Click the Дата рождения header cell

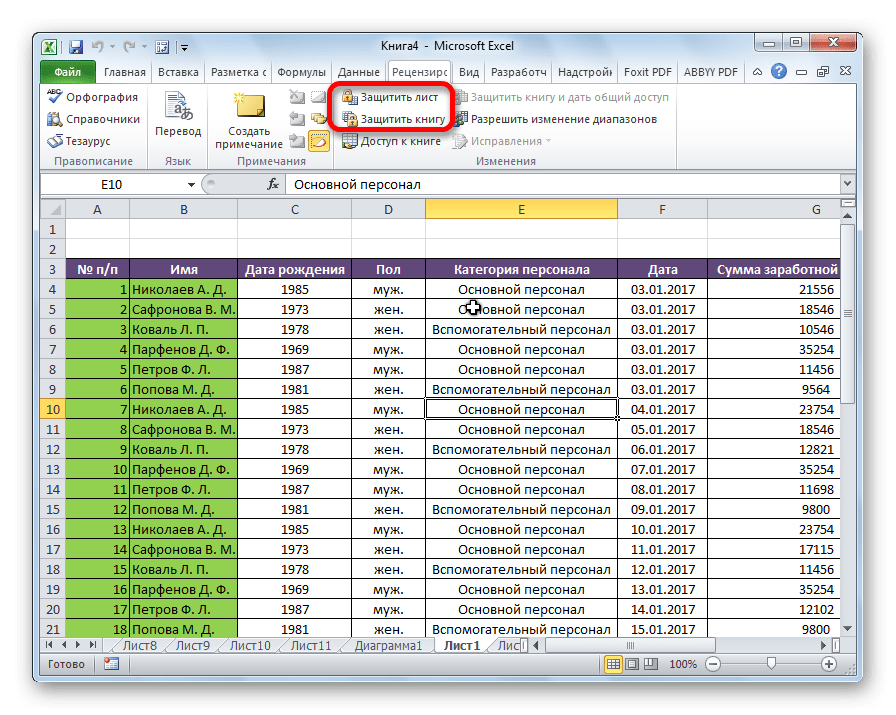click(294, 269)
